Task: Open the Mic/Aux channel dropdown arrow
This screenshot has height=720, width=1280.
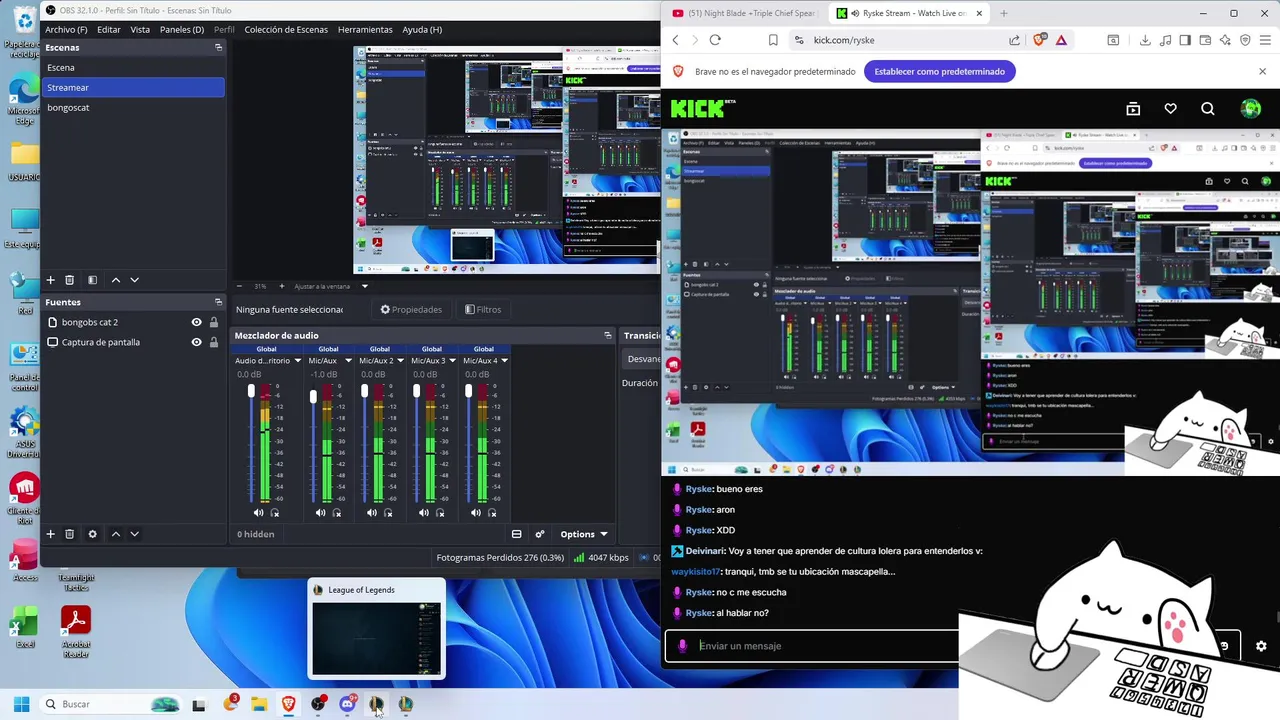Action: tap(349, 361)
